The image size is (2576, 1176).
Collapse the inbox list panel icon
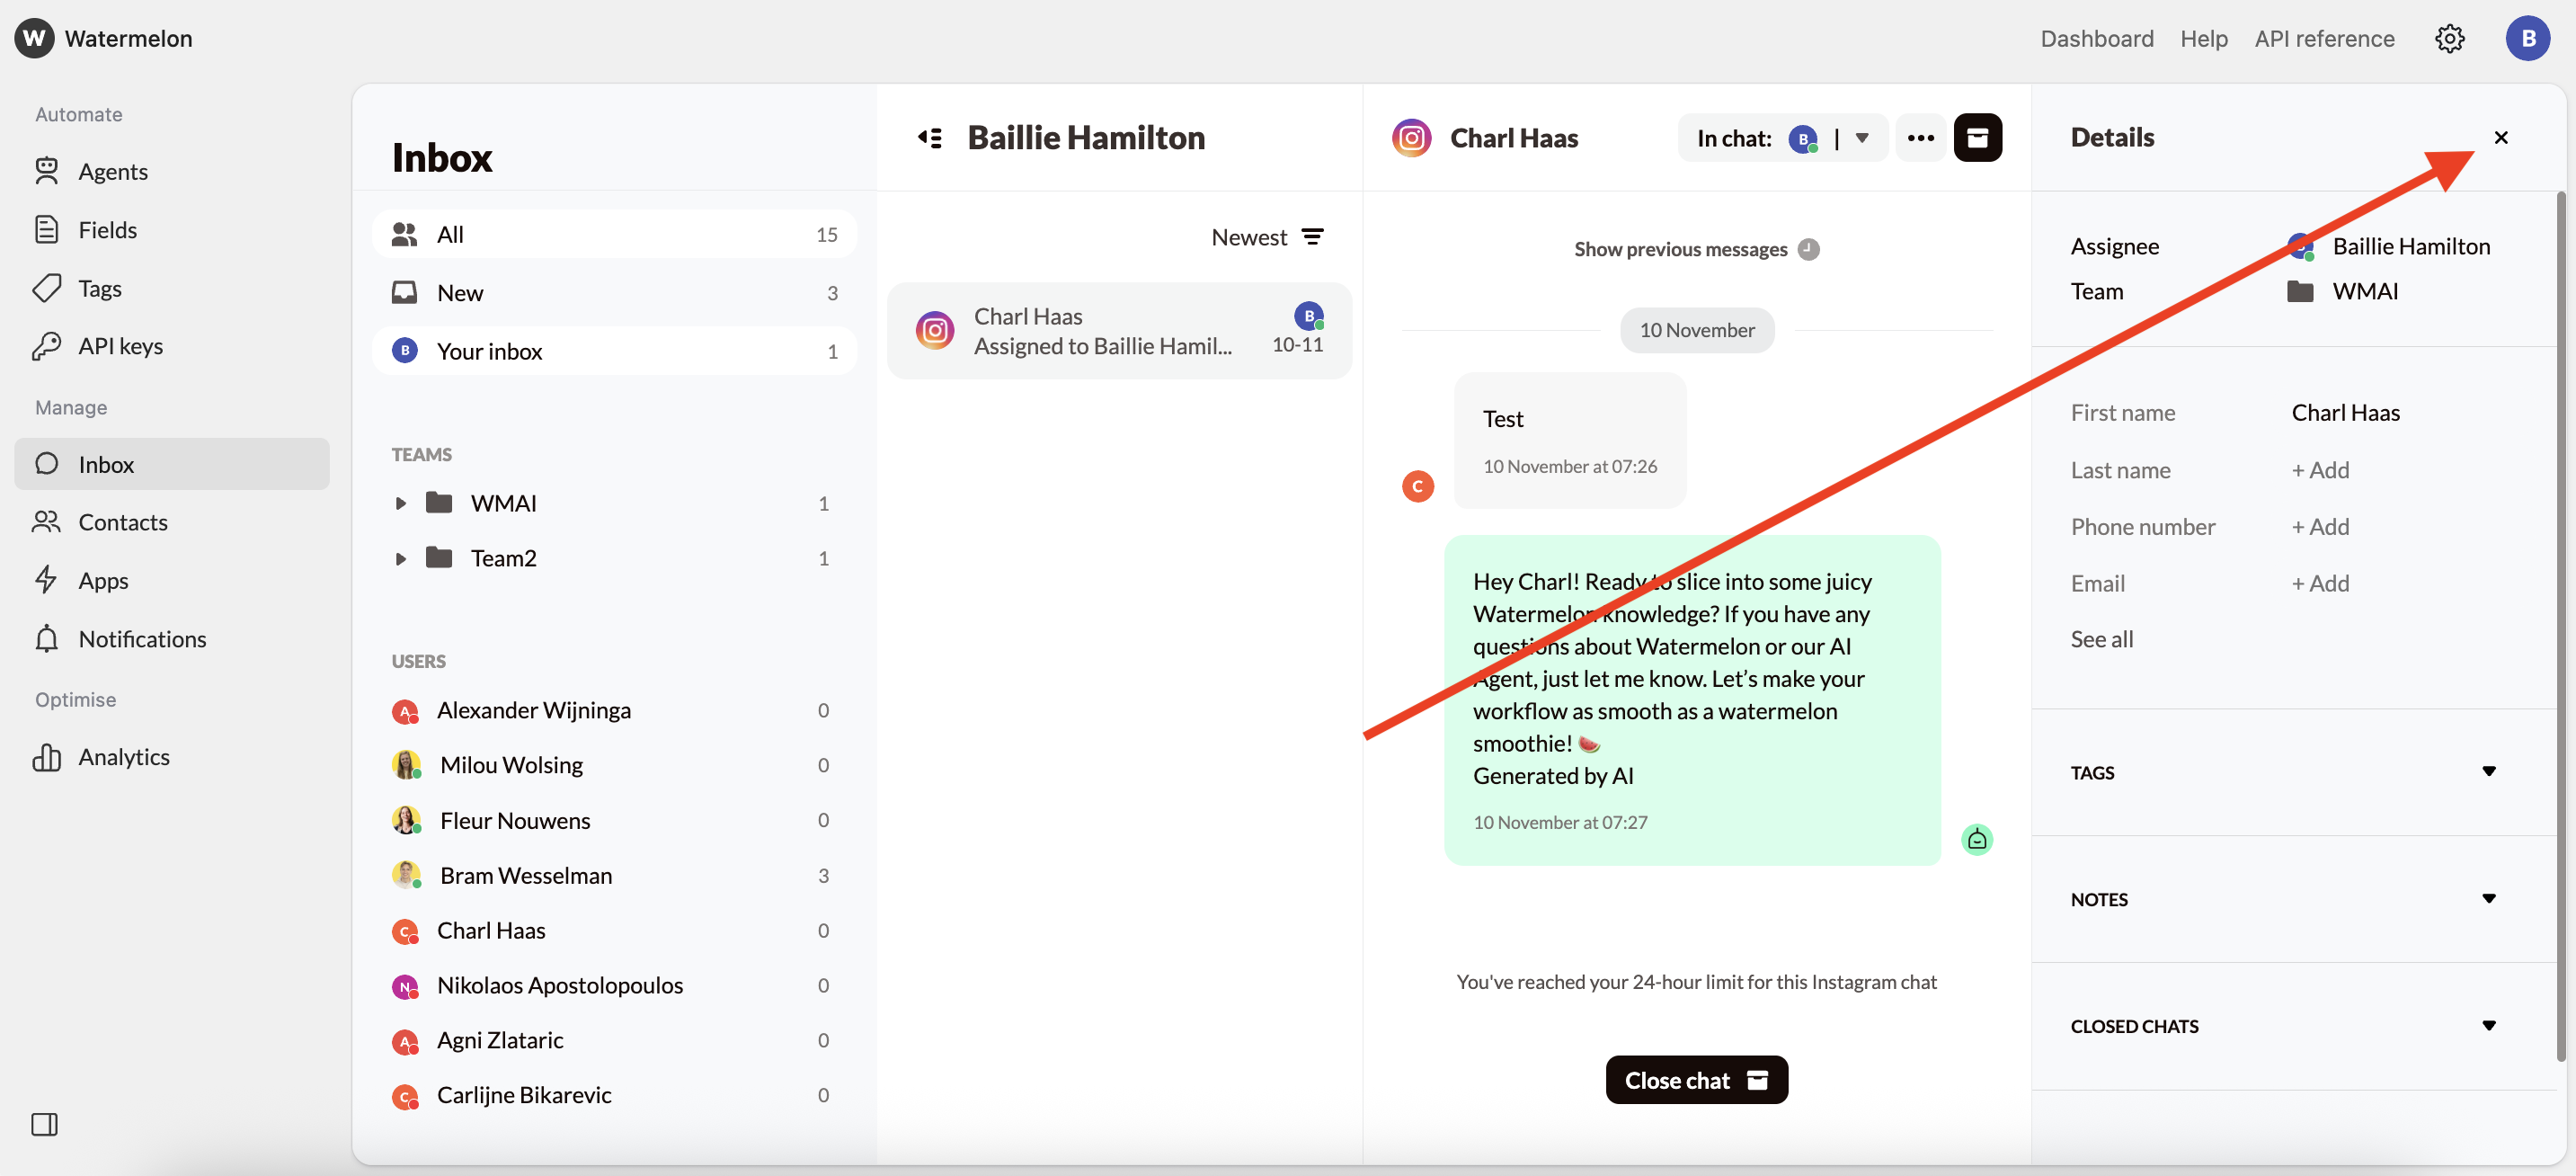click(930, 138)
